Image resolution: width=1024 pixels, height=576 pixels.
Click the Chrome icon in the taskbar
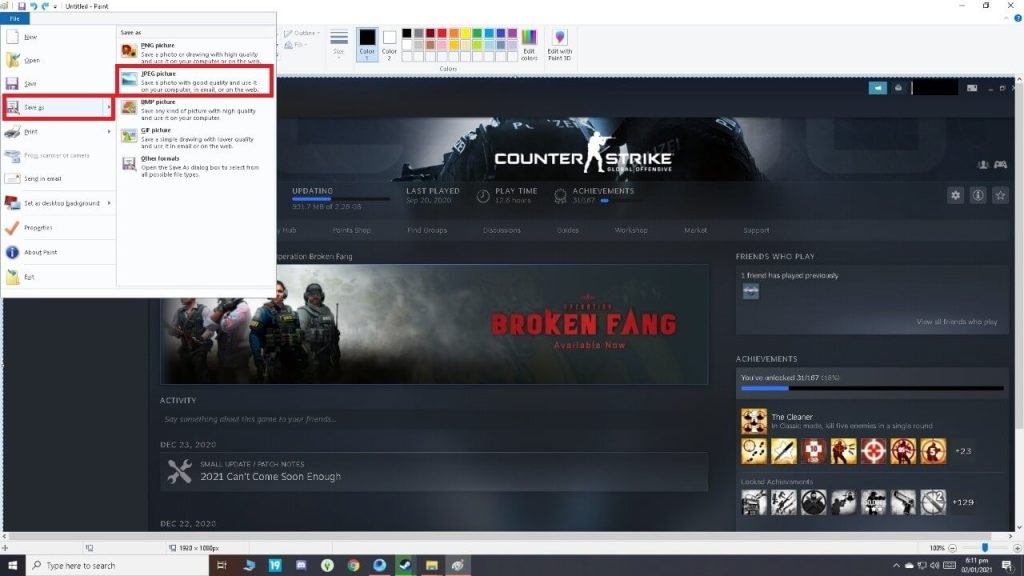click(x=353, y=566)
